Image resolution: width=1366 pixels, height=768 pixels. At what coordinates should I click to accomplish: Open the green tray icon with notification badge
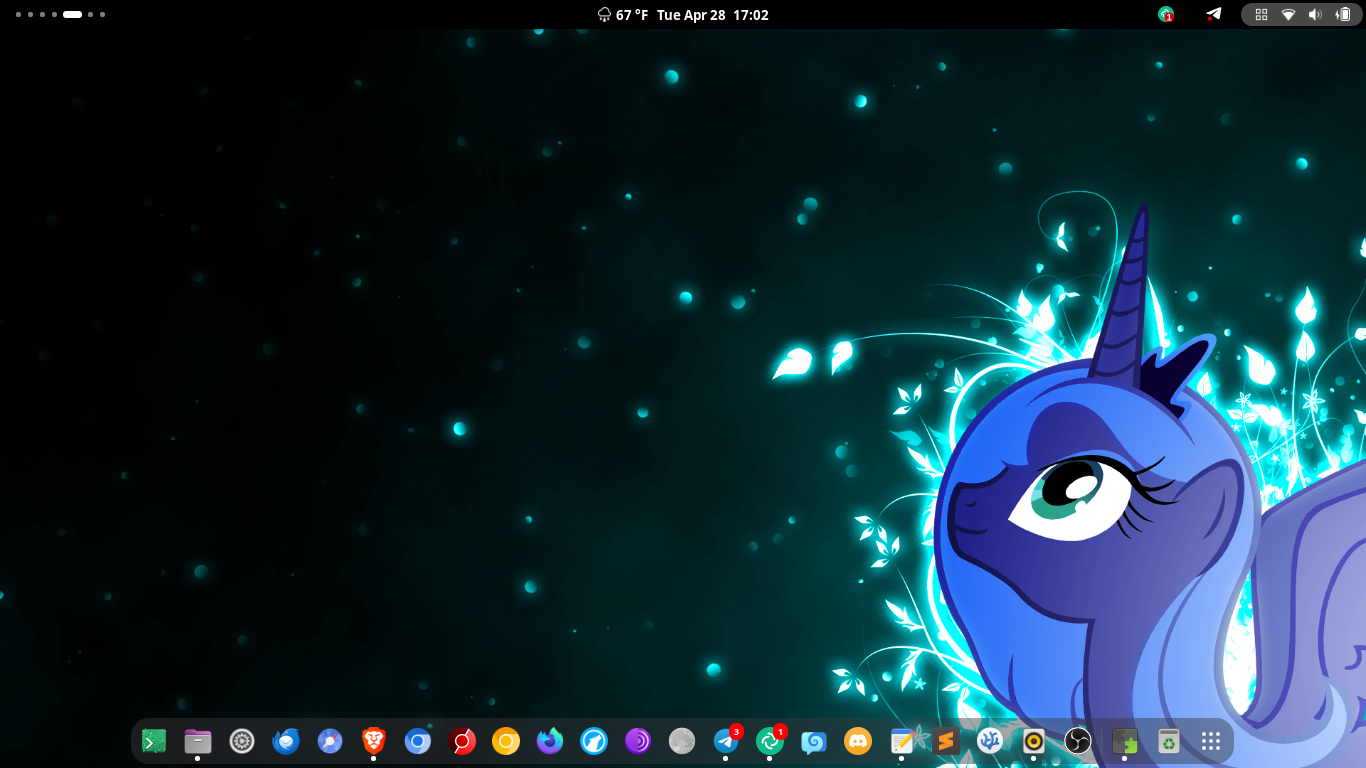tap(1165, 15)
